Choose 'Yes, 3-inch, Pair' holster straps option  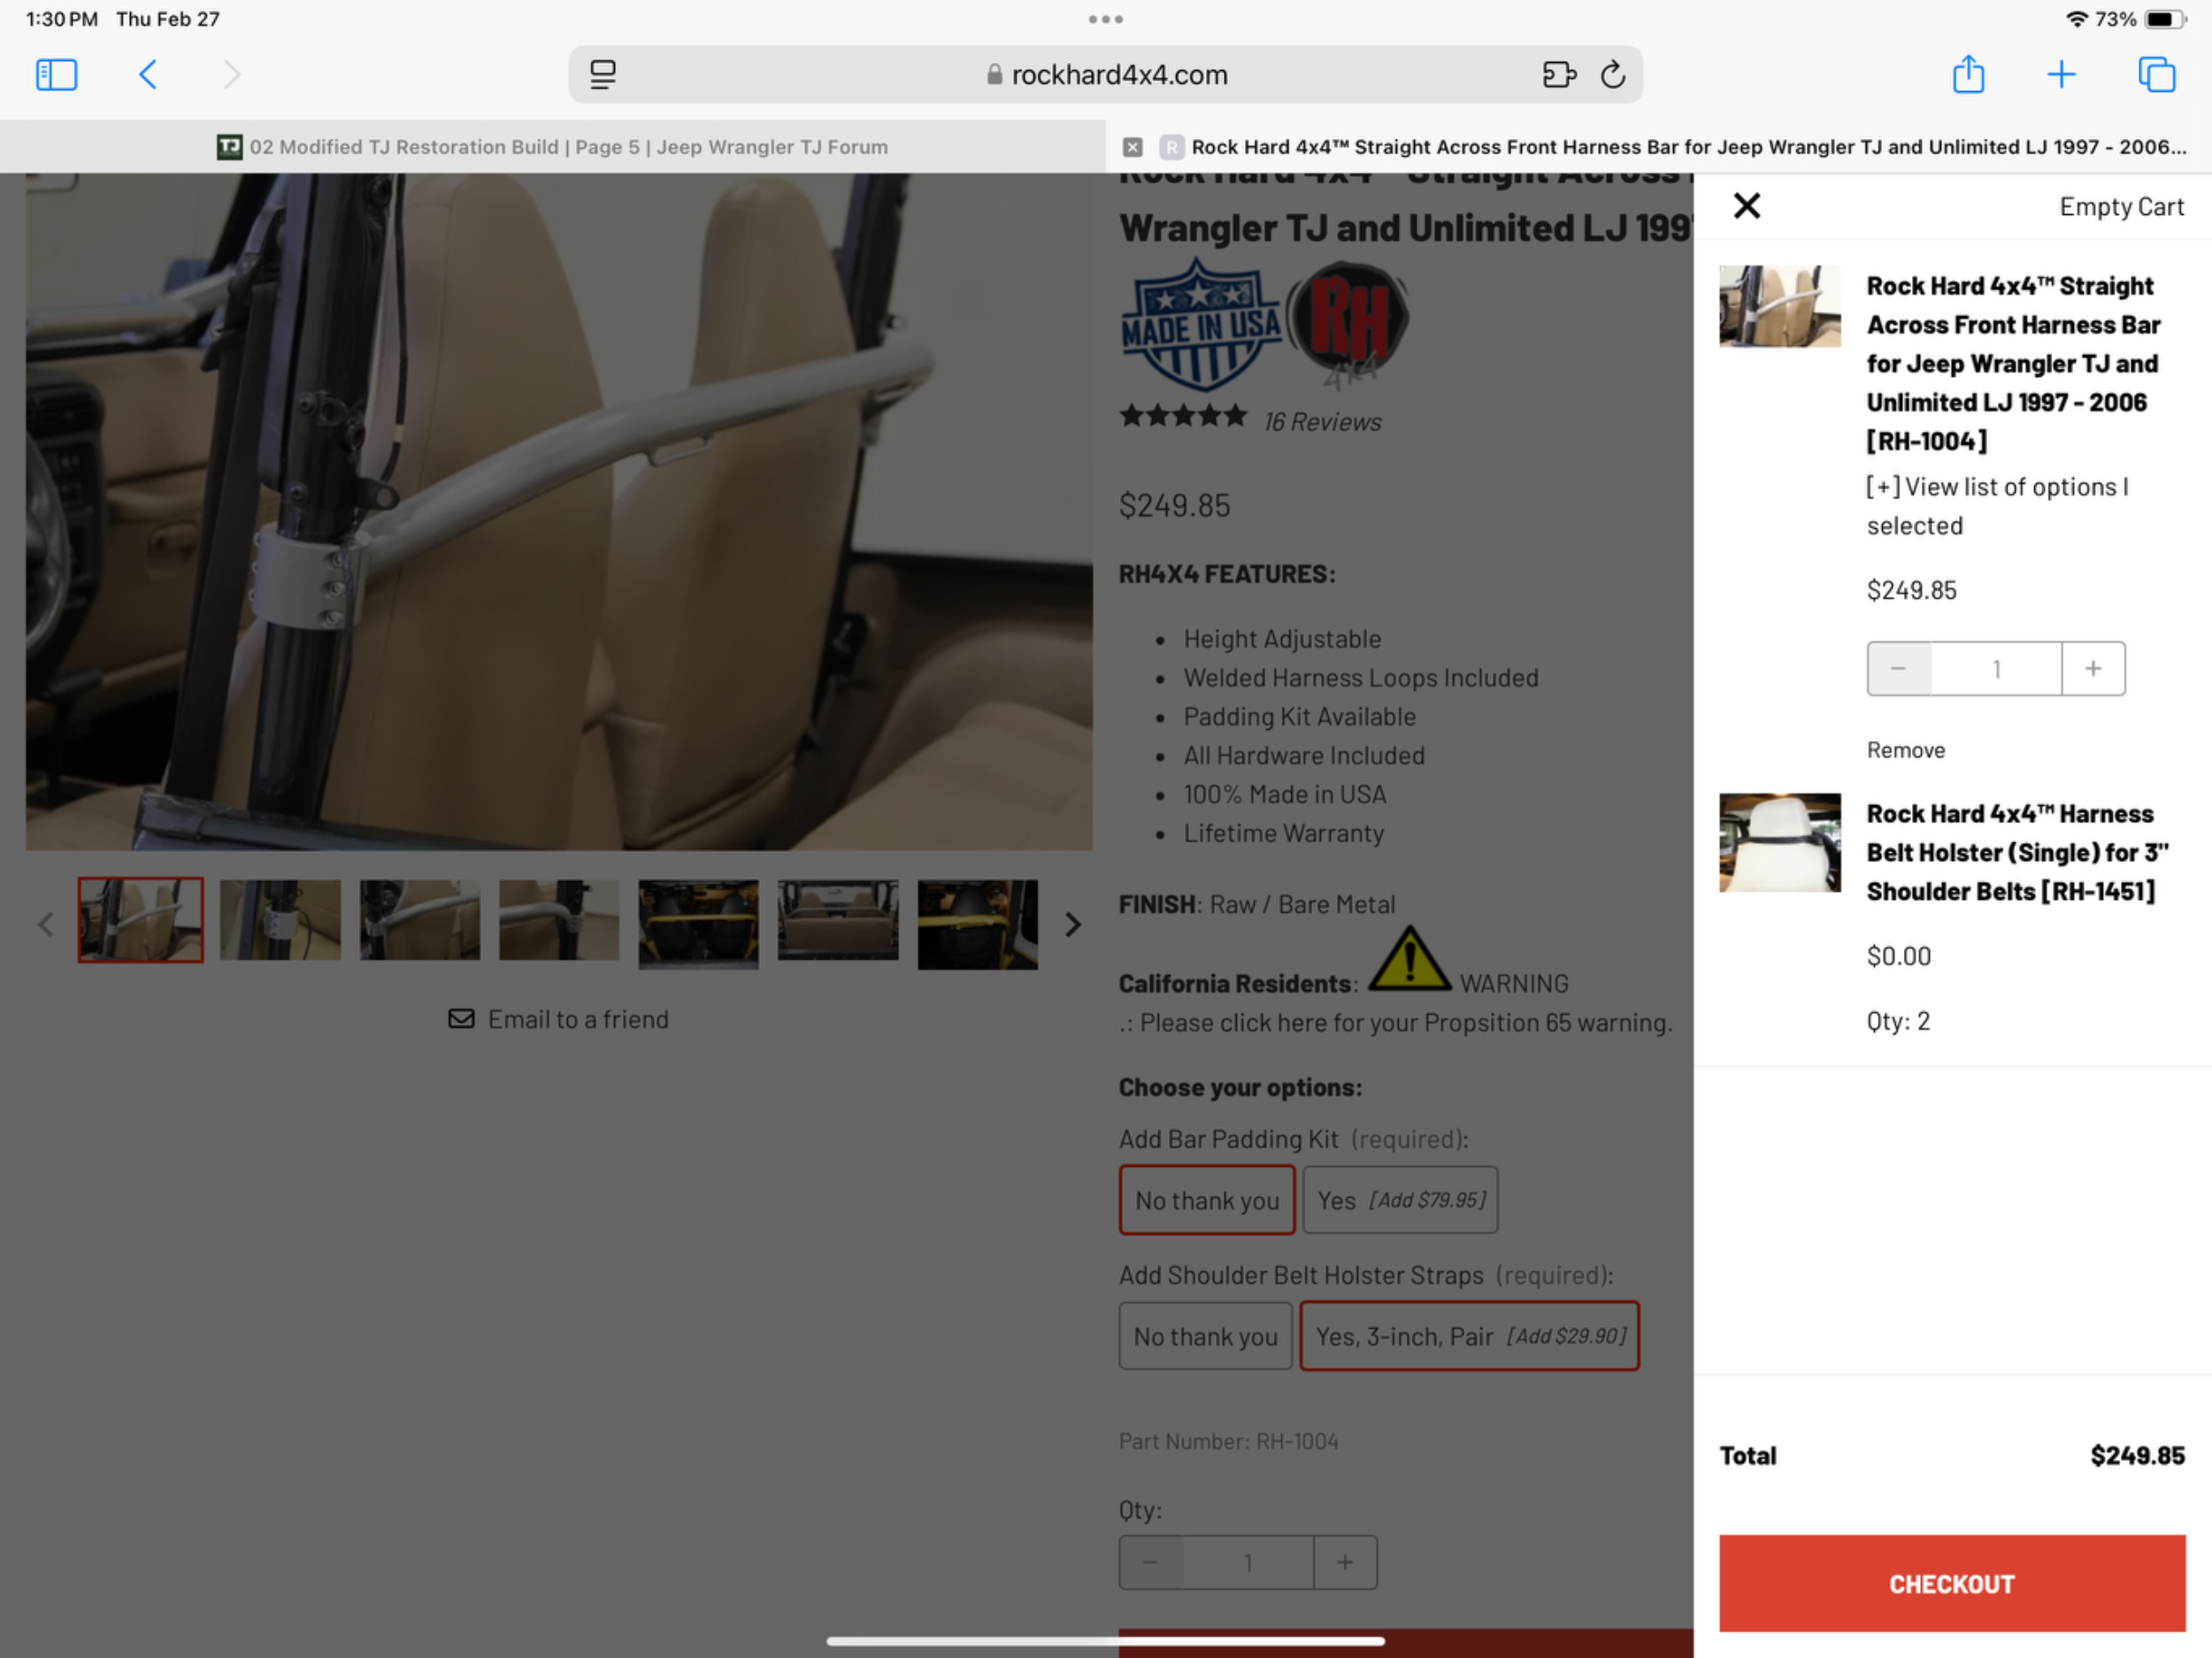coord(1469,1336)
